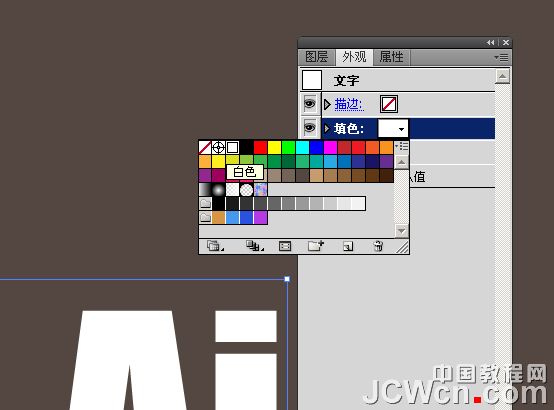Pick the light blue swatch in second row

tap(330, 162)
